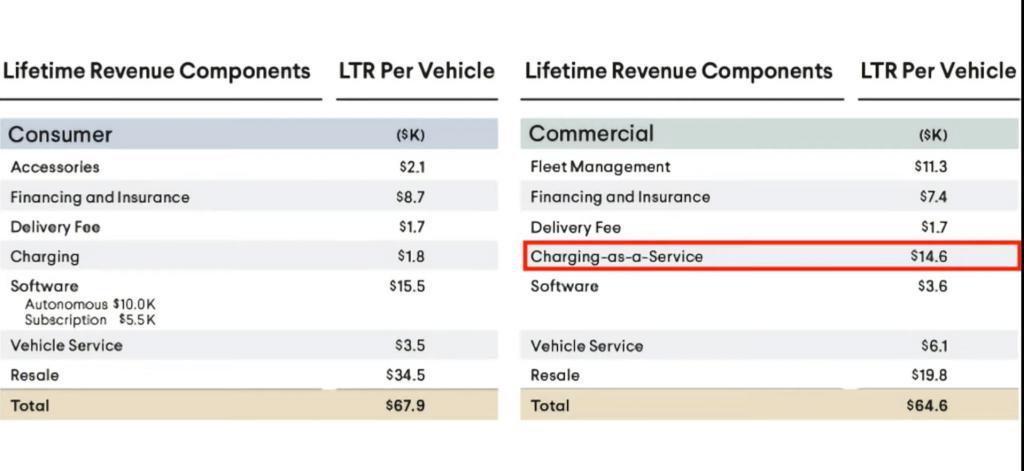
Task: Select the Commercial Software $3.6 value
Action: pos(933,286)
